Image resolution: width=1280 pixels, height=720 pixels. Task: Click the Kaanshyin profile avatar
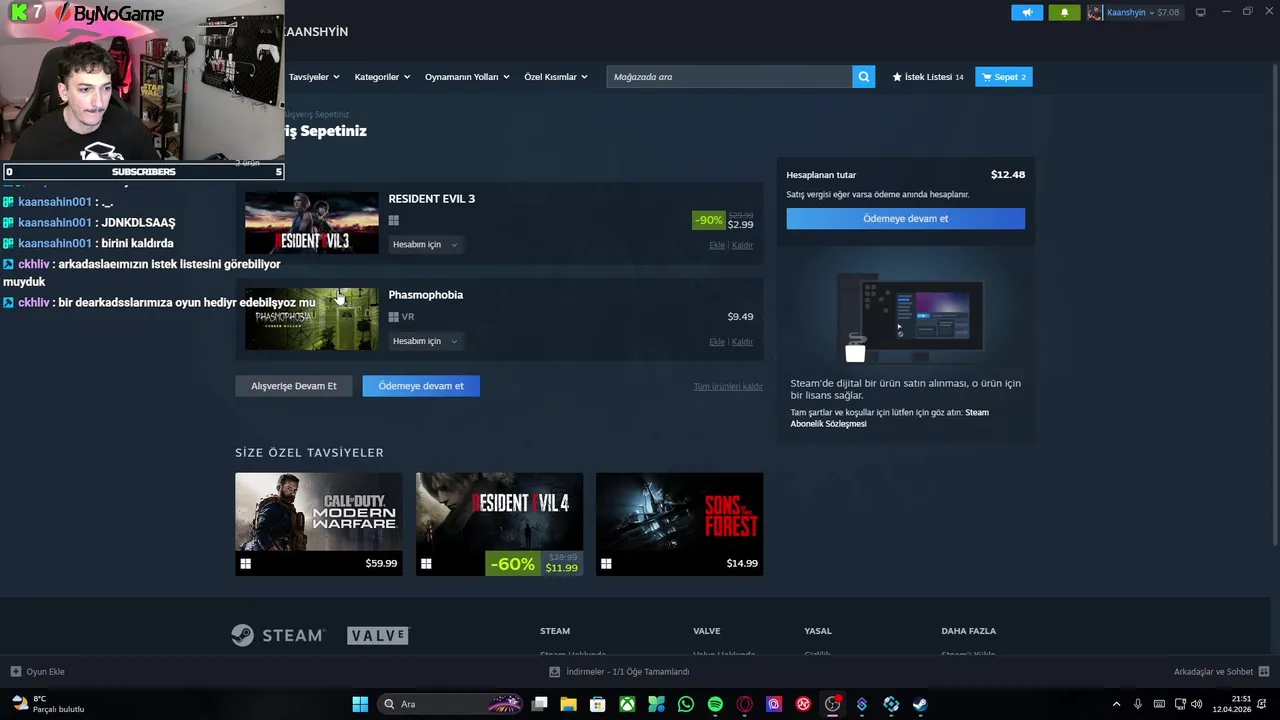(x=1095, y=12)
